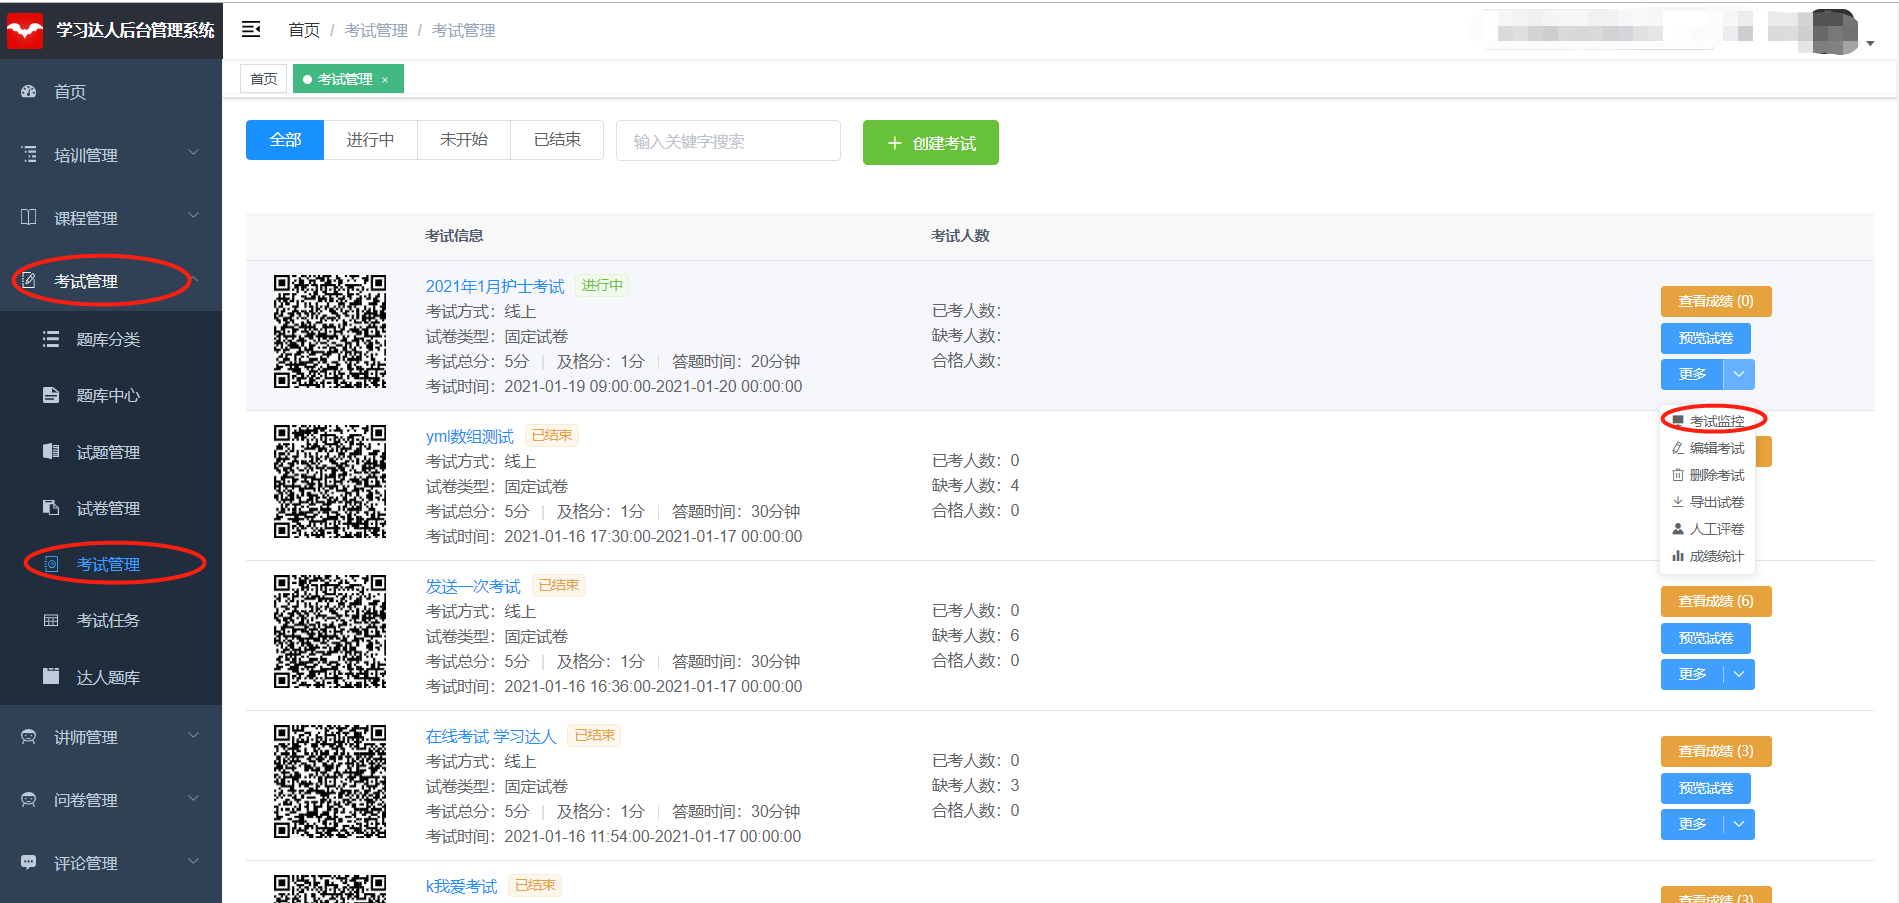Open 试卷管理 from the sidebar
The image size is (1899, 903).
click(x=108, y=509)
